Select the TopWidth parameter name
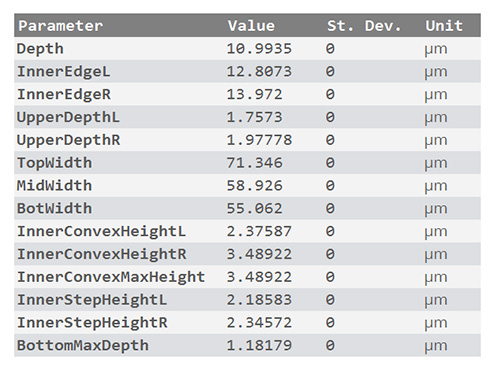 54,163
